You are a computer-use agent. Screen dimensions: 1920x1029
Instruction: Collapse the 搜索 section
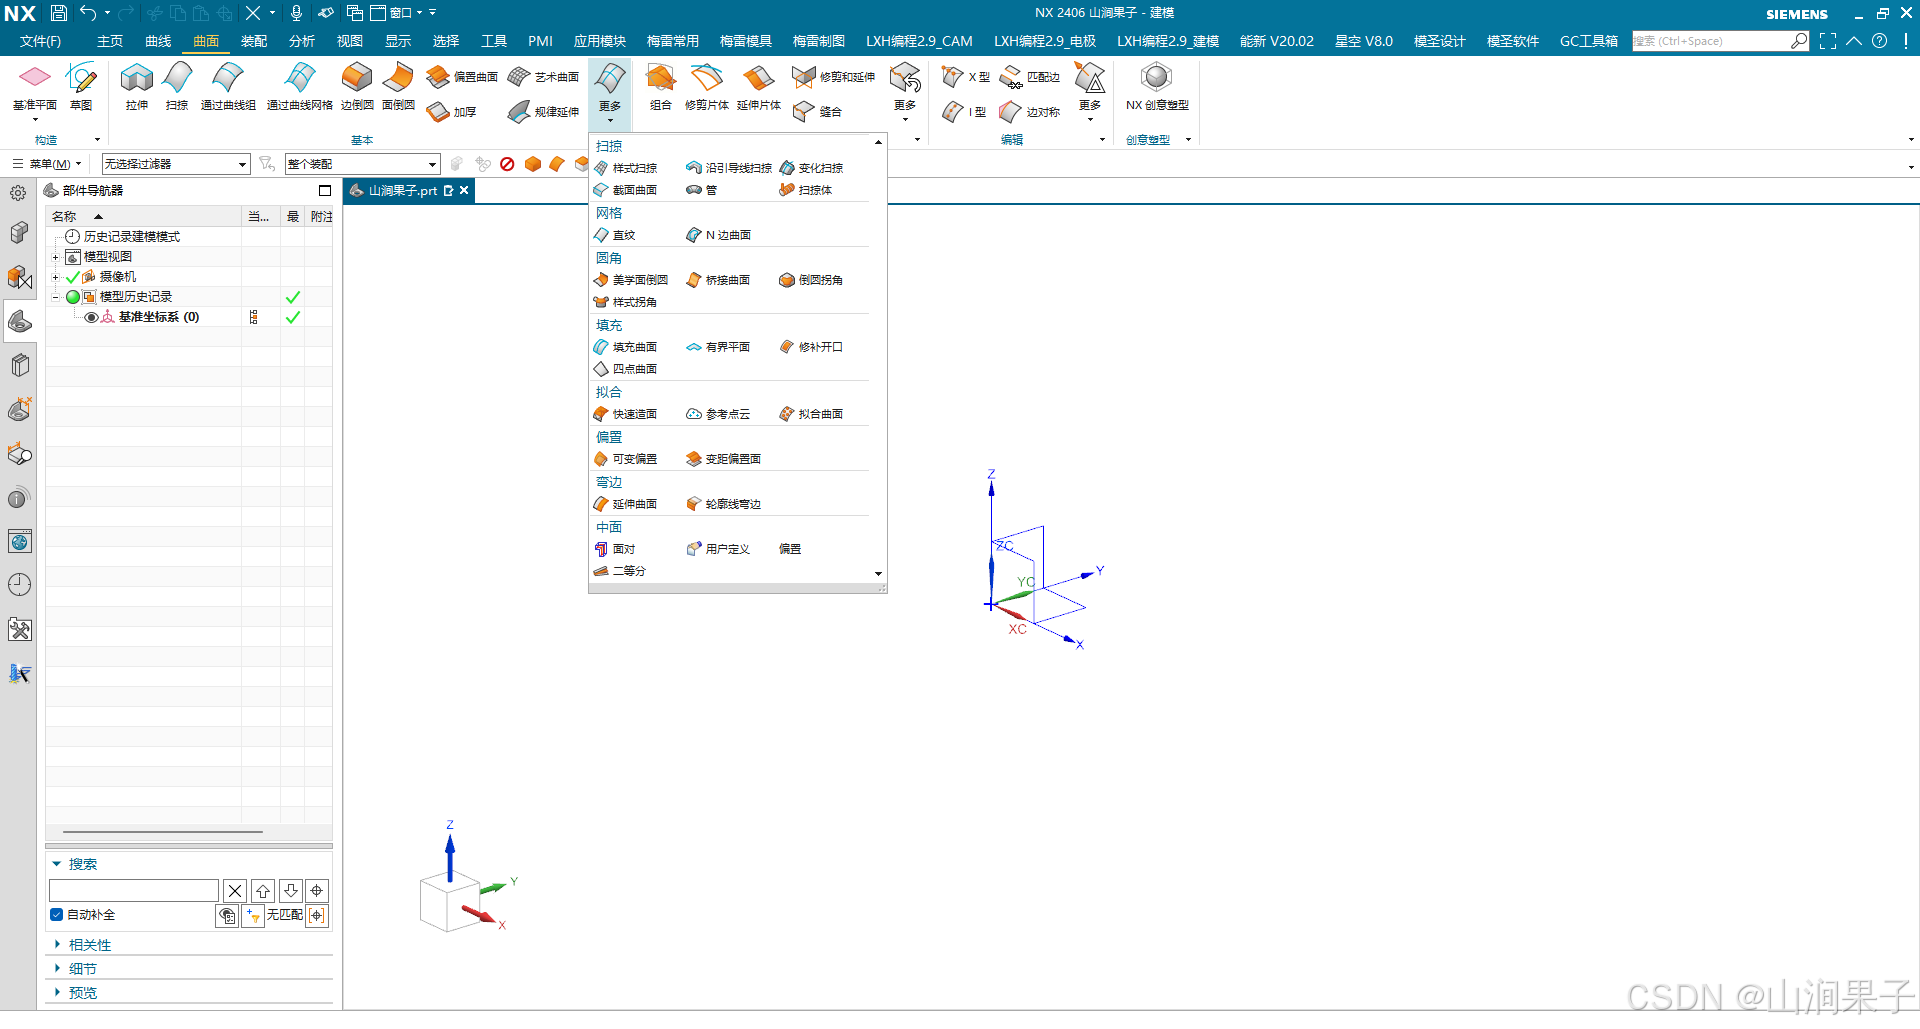[x=57, y=864]
